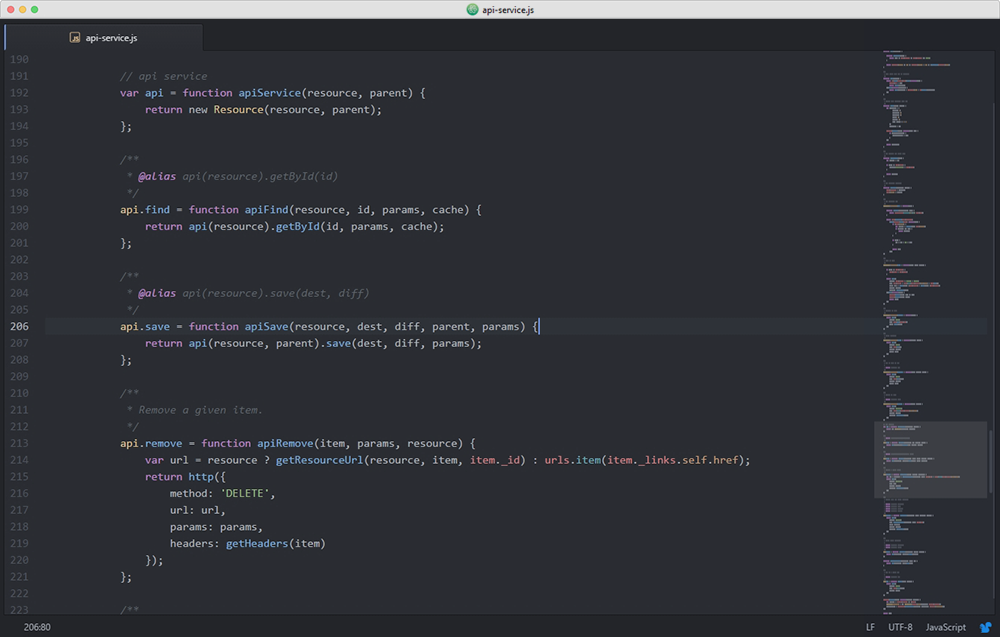Click the JS file icon in the tab
The image size is (1000, 637).
[75, 38]
